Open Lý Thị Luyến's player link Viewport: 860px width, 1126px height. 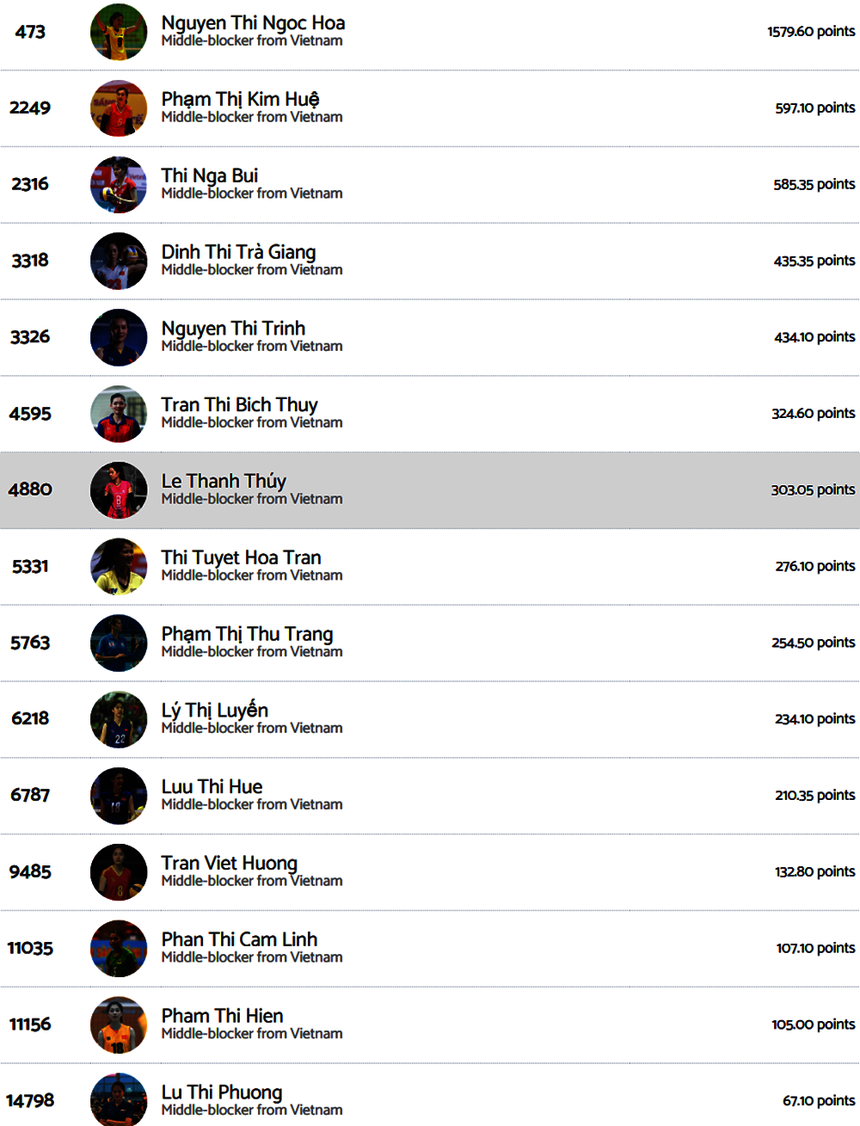pos(214,710)
